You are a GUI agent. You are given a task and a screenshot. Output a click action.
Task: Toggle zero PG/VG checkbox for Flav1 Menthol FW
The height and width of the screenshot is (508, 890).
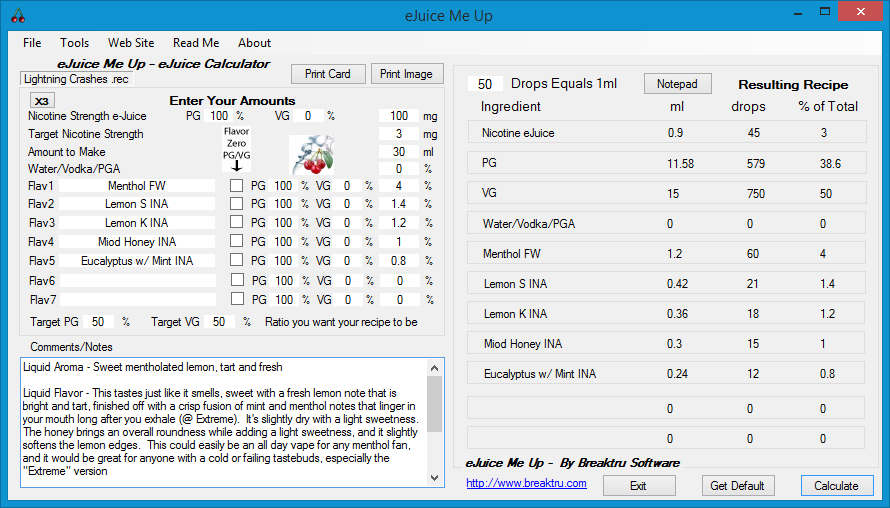point(237,186)
